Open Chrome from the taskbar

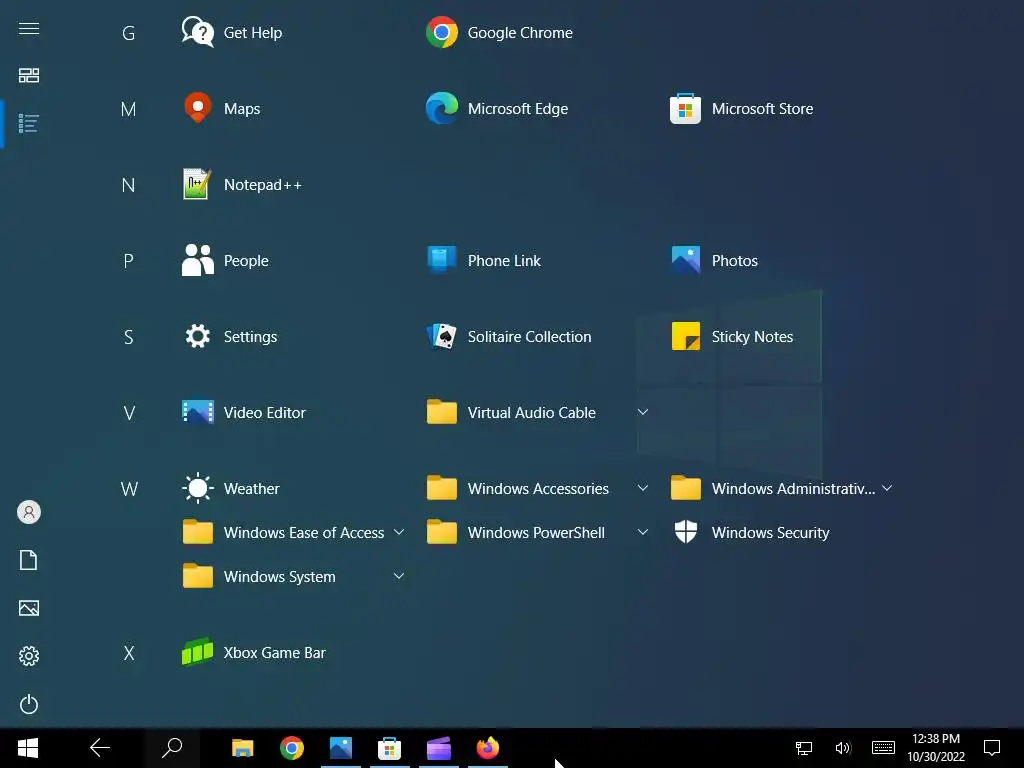pyautogui.click(x=292, y=748)
